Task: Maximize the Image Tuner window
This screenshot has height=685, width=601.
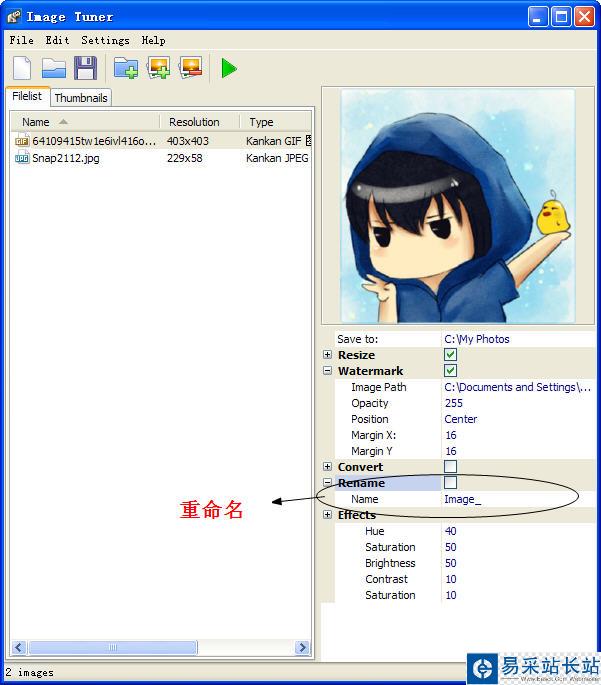Action: [x=561, y=17]
